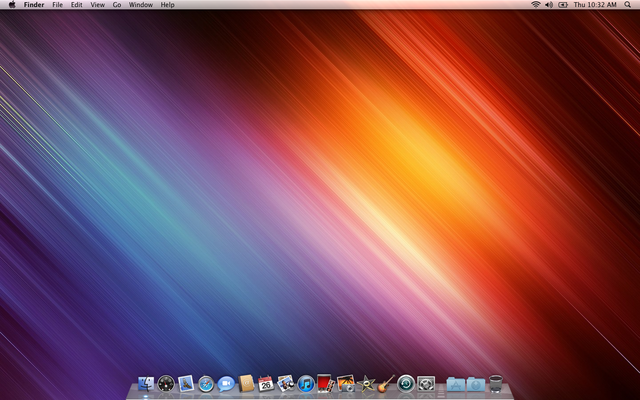640x400 pixels.
Task: Open iCal calendar icon in Dock
Action: 266,384
